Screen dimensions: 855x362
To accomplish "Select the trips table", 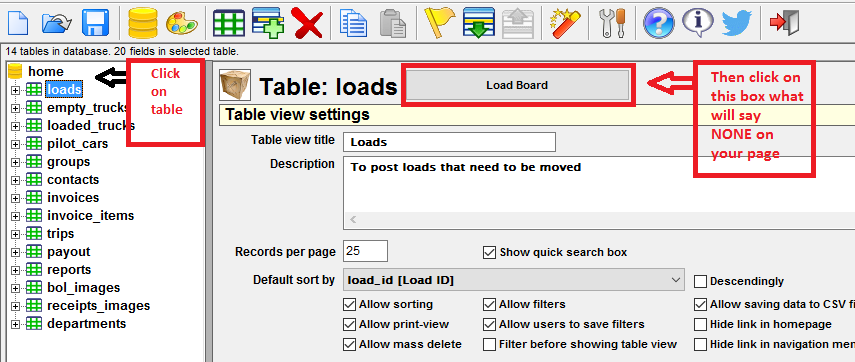I will click(x=61, y=234).
